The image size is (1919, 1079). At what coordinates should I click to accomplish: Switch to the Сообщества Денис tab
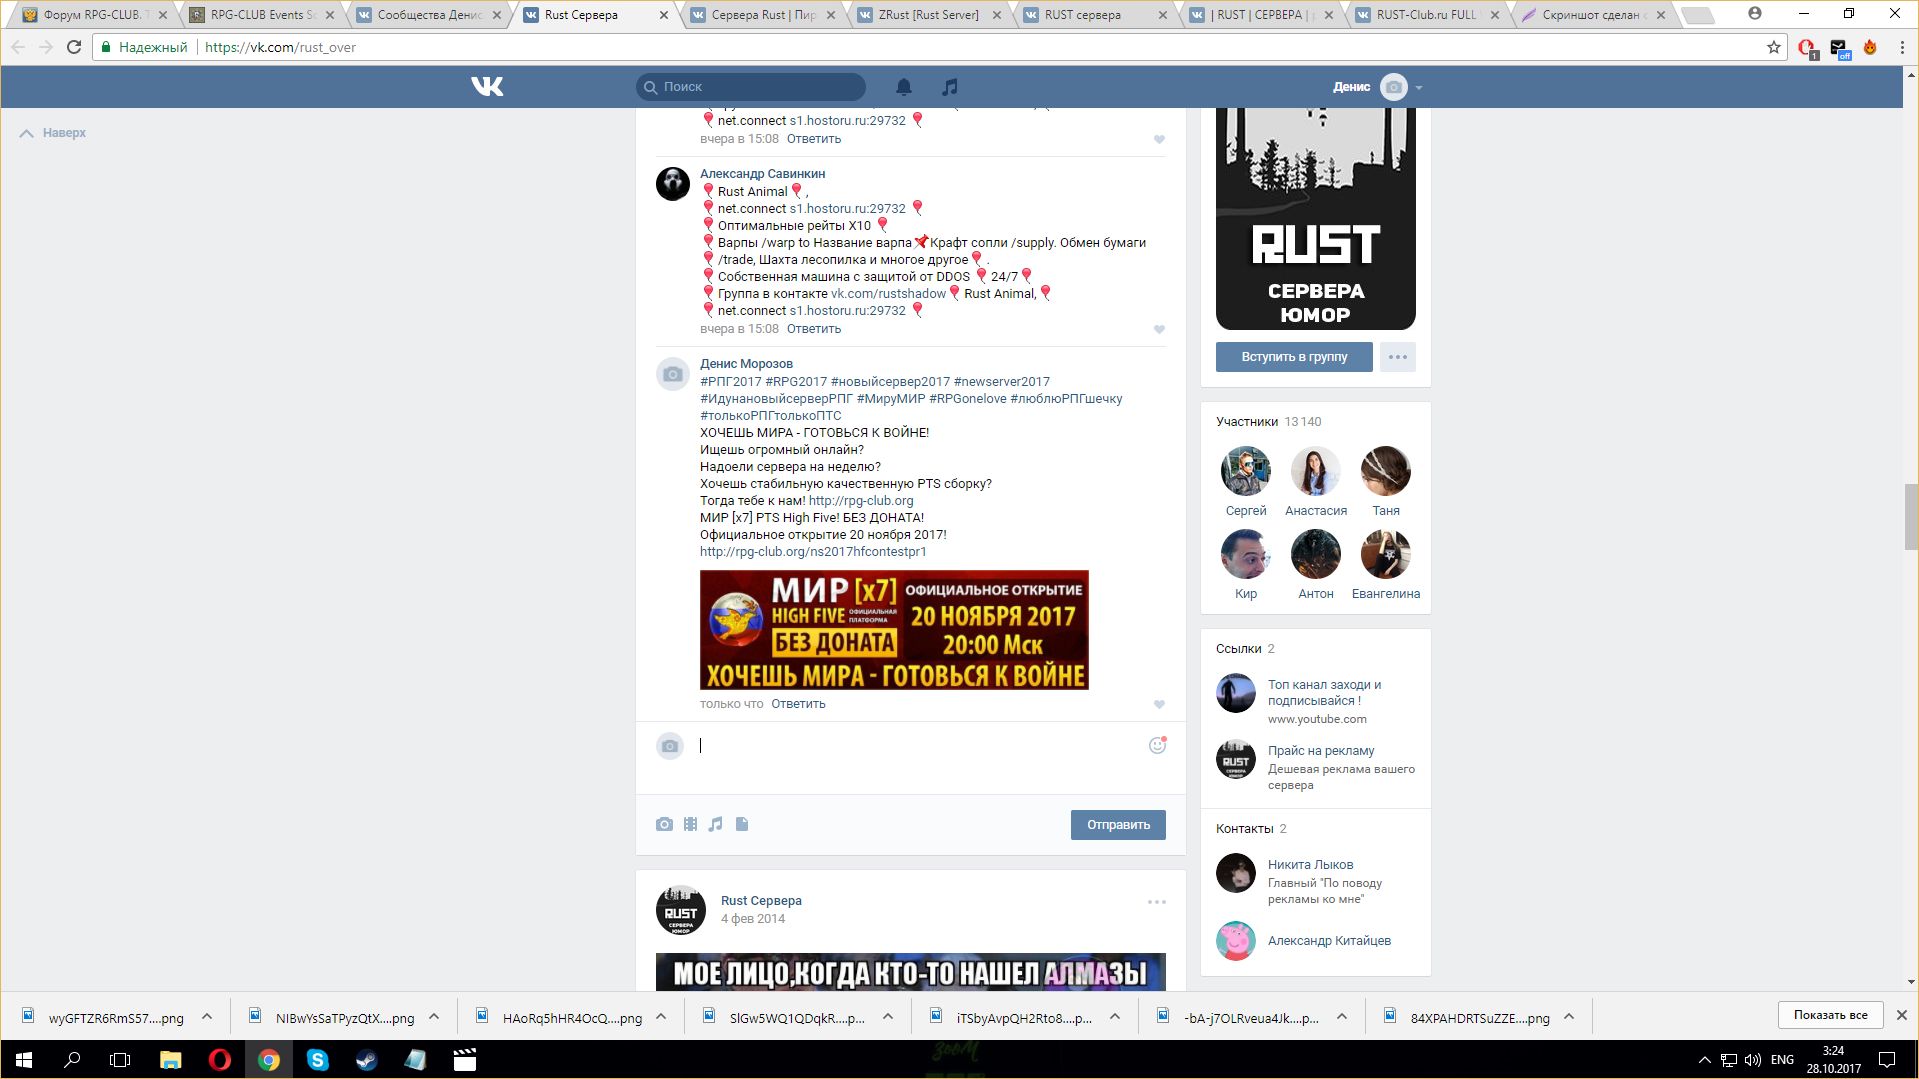pos(429,15)
